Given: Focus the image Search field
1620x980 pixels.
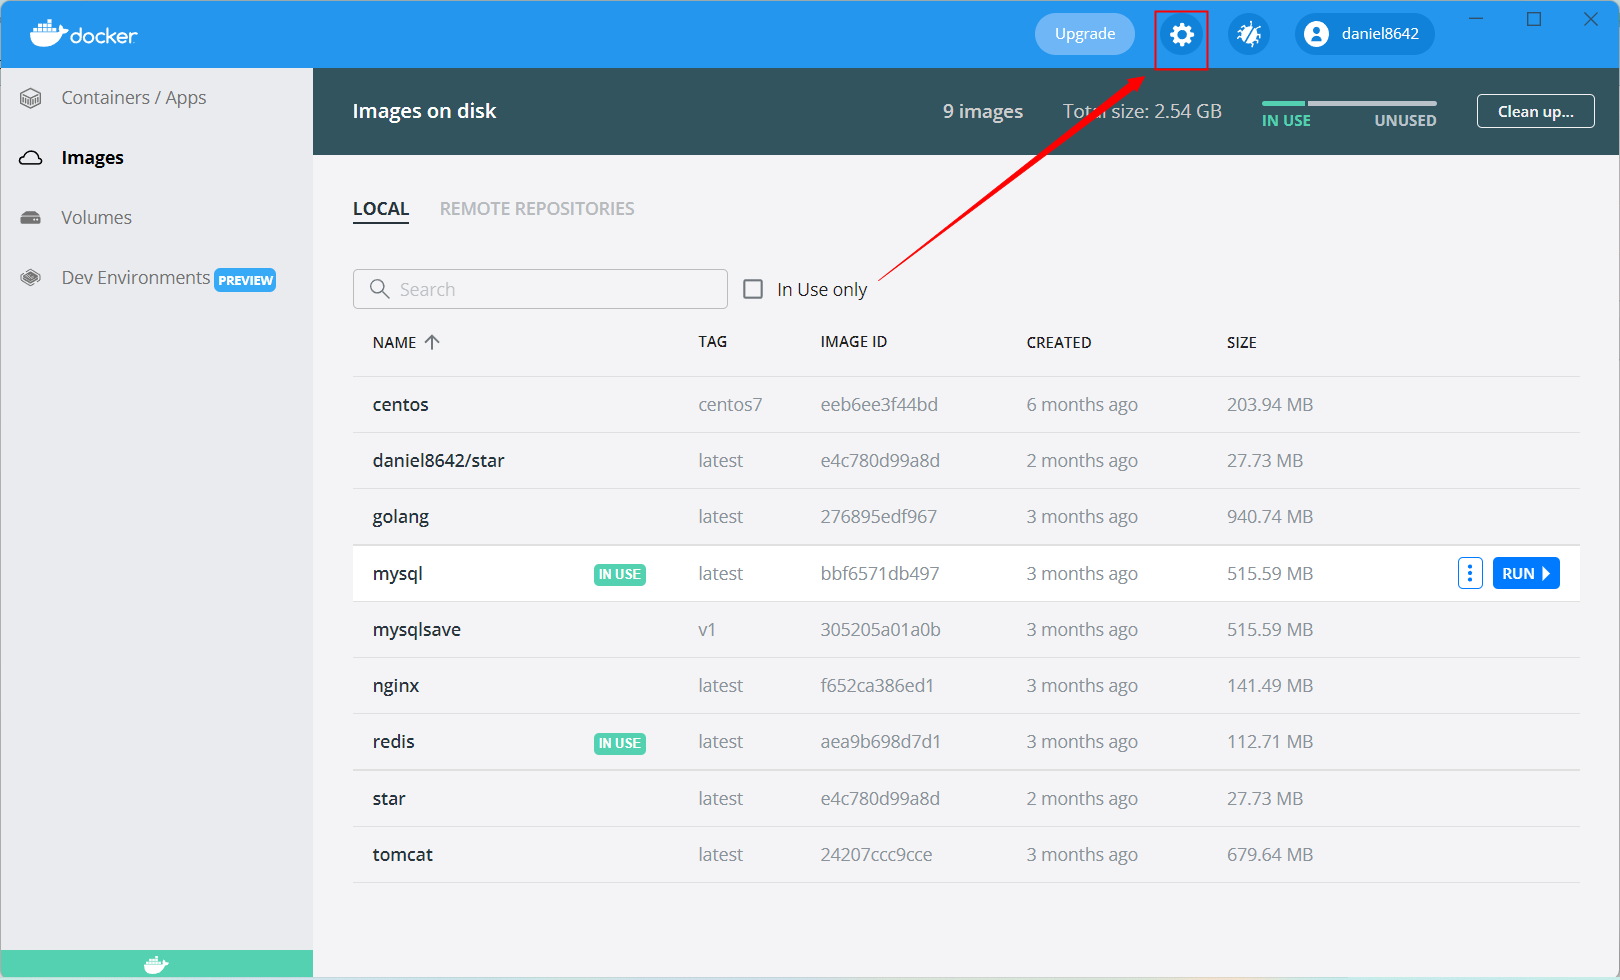Looking at the screenshot, I should [x=540, y=289].
